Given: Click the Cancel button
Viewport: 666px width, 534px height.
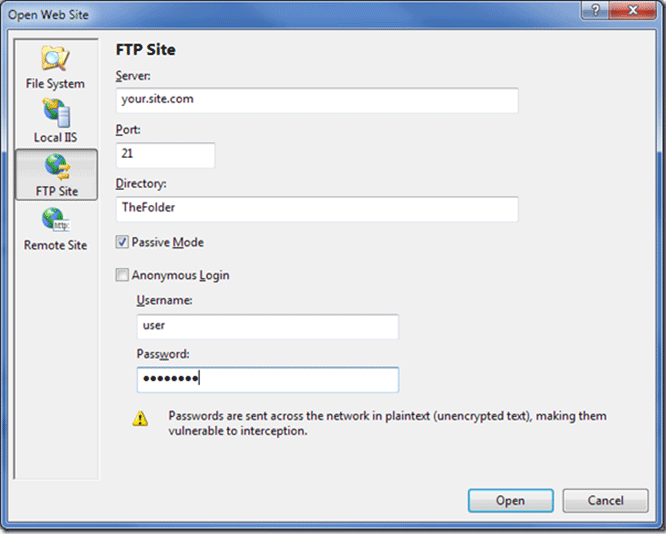Looking at the screenshot, I should click(605, 500).
